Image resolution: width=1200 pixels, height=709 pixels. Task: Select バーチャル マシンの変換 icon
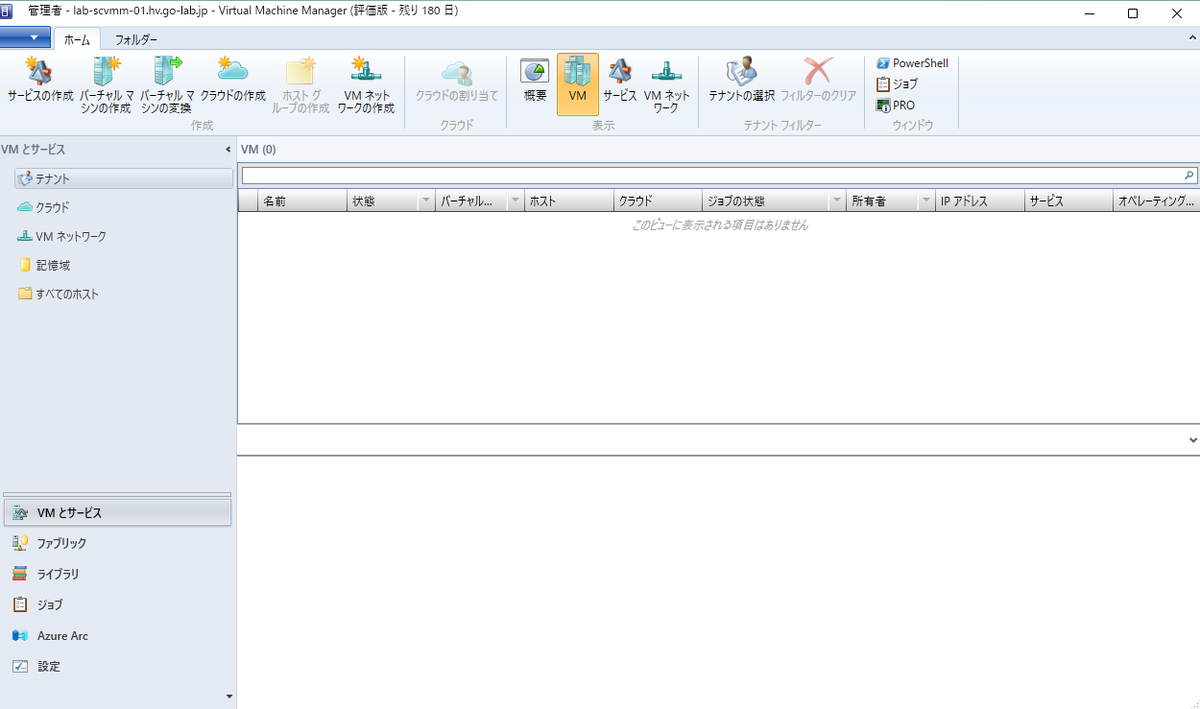(167, 85)
